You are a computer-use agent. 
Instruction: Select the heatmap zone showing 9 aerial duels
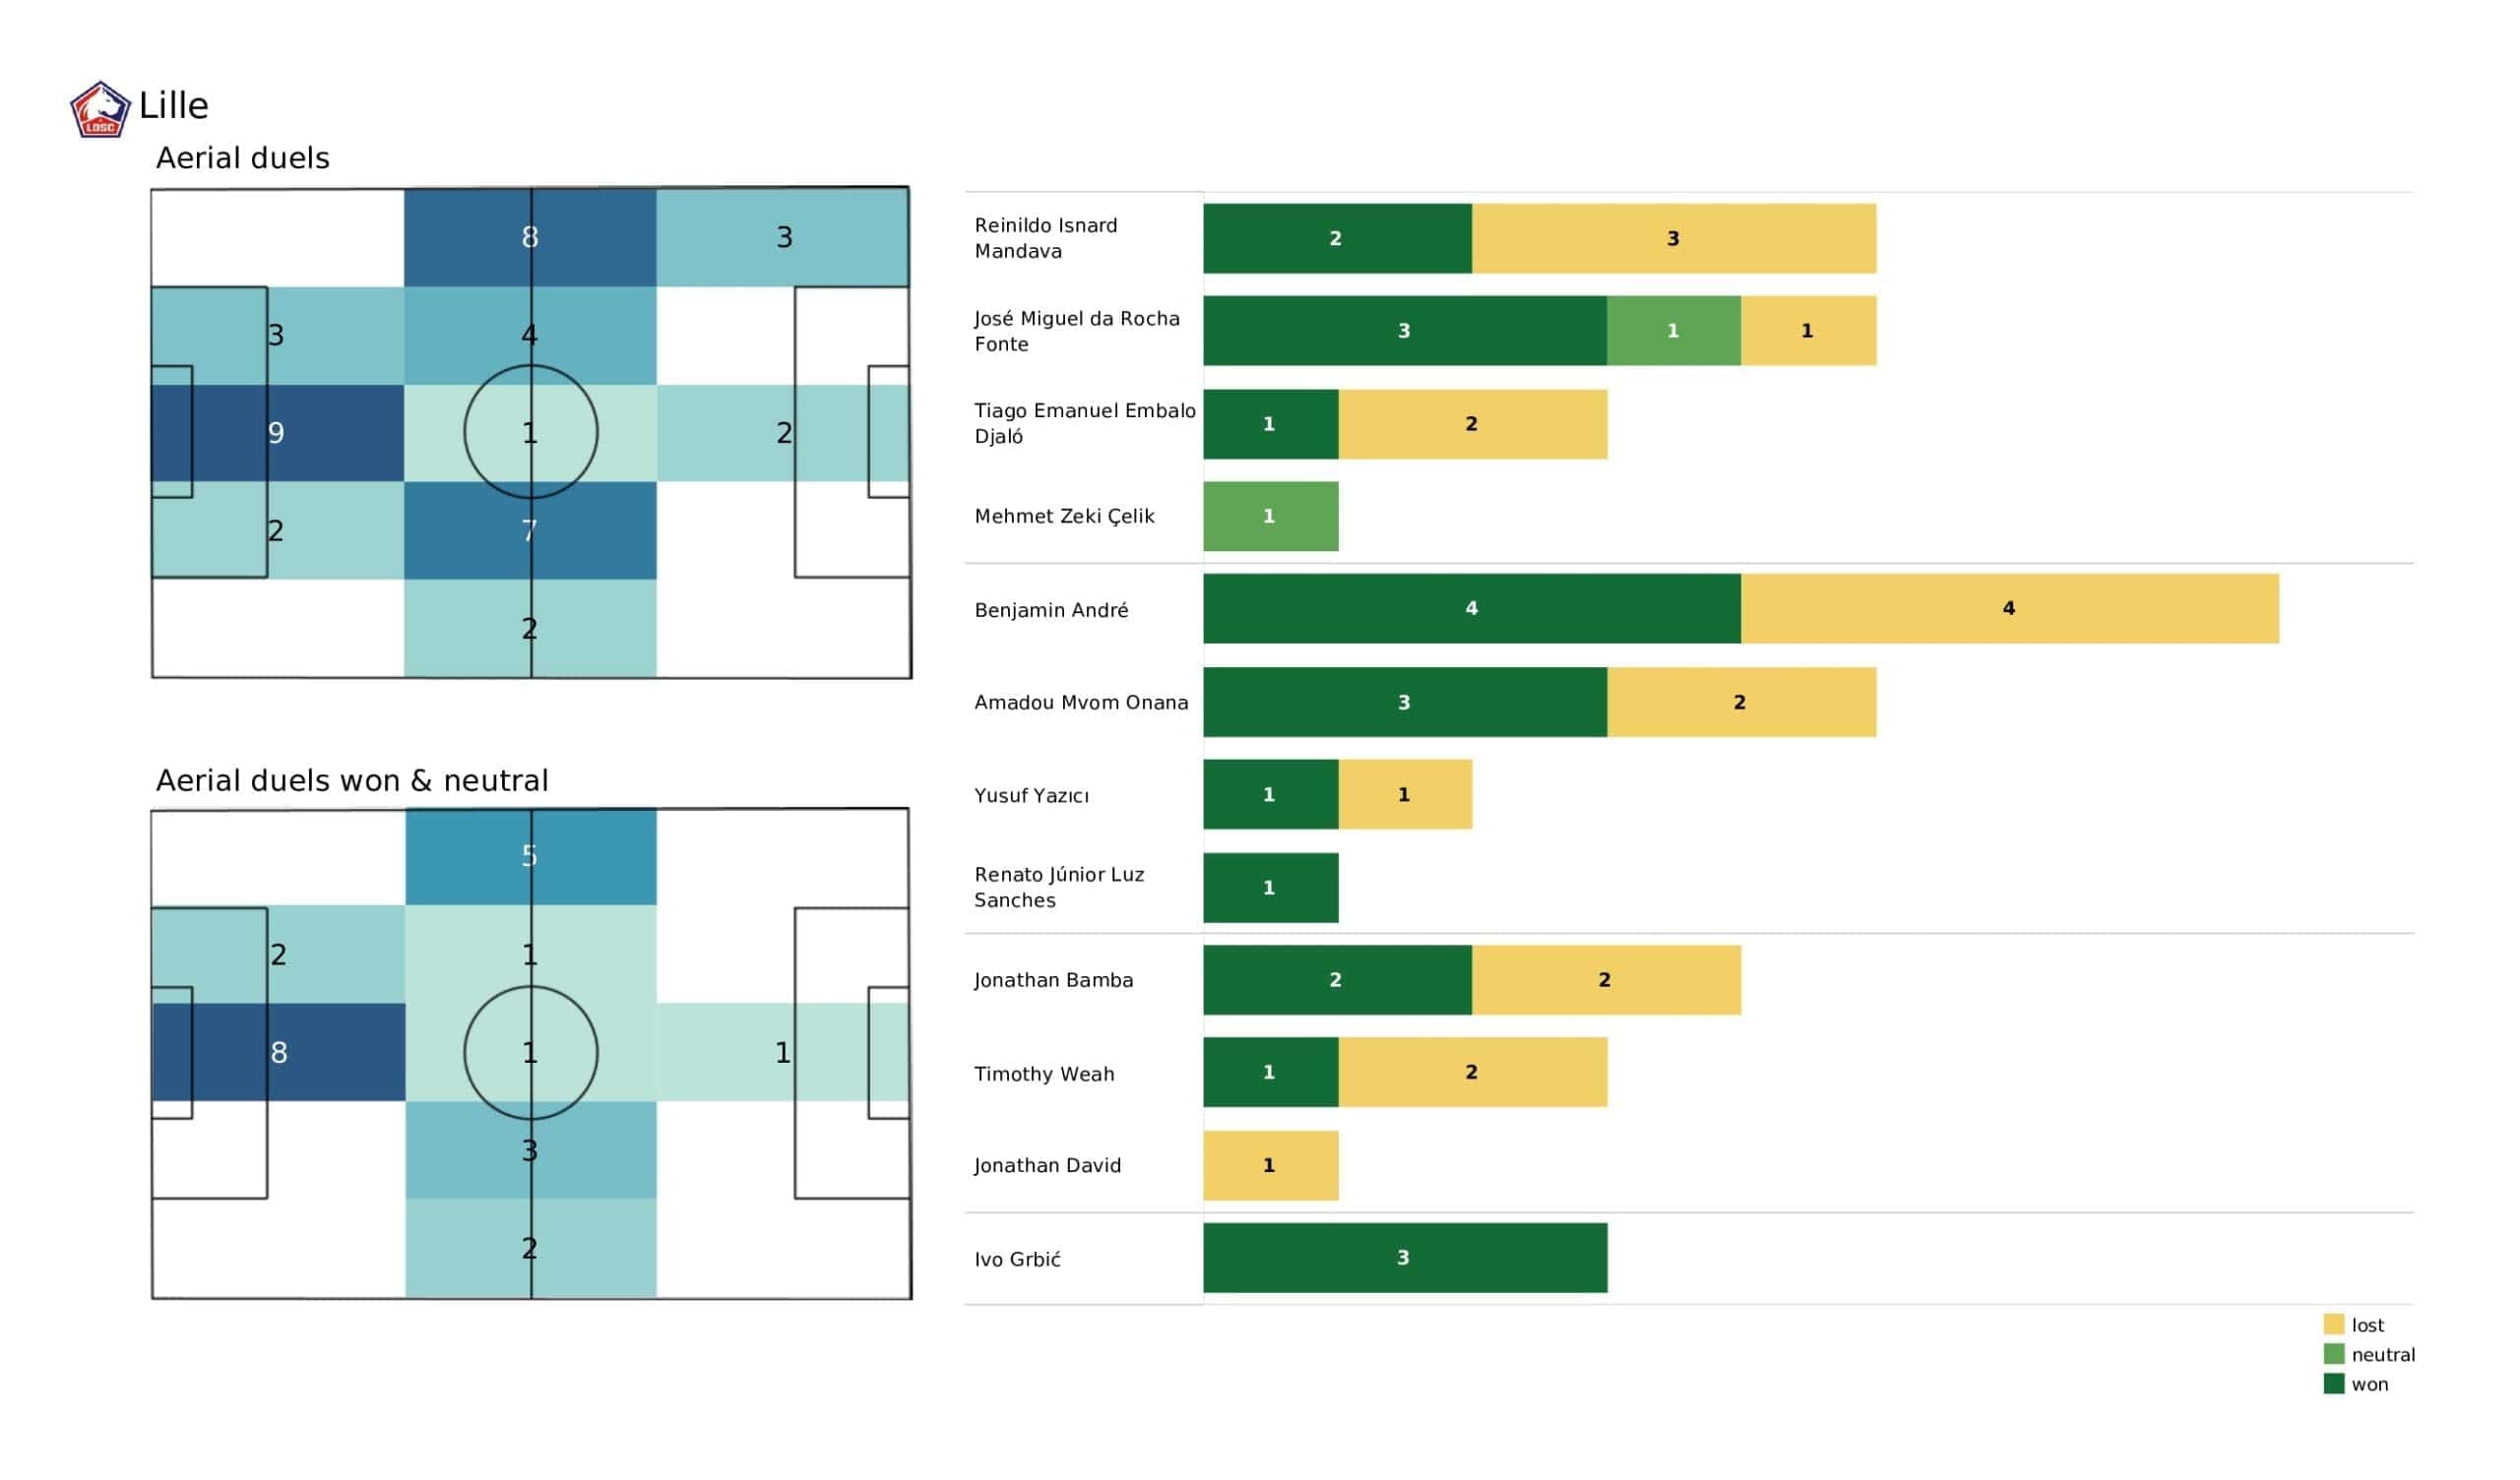(x=278, y=433)
